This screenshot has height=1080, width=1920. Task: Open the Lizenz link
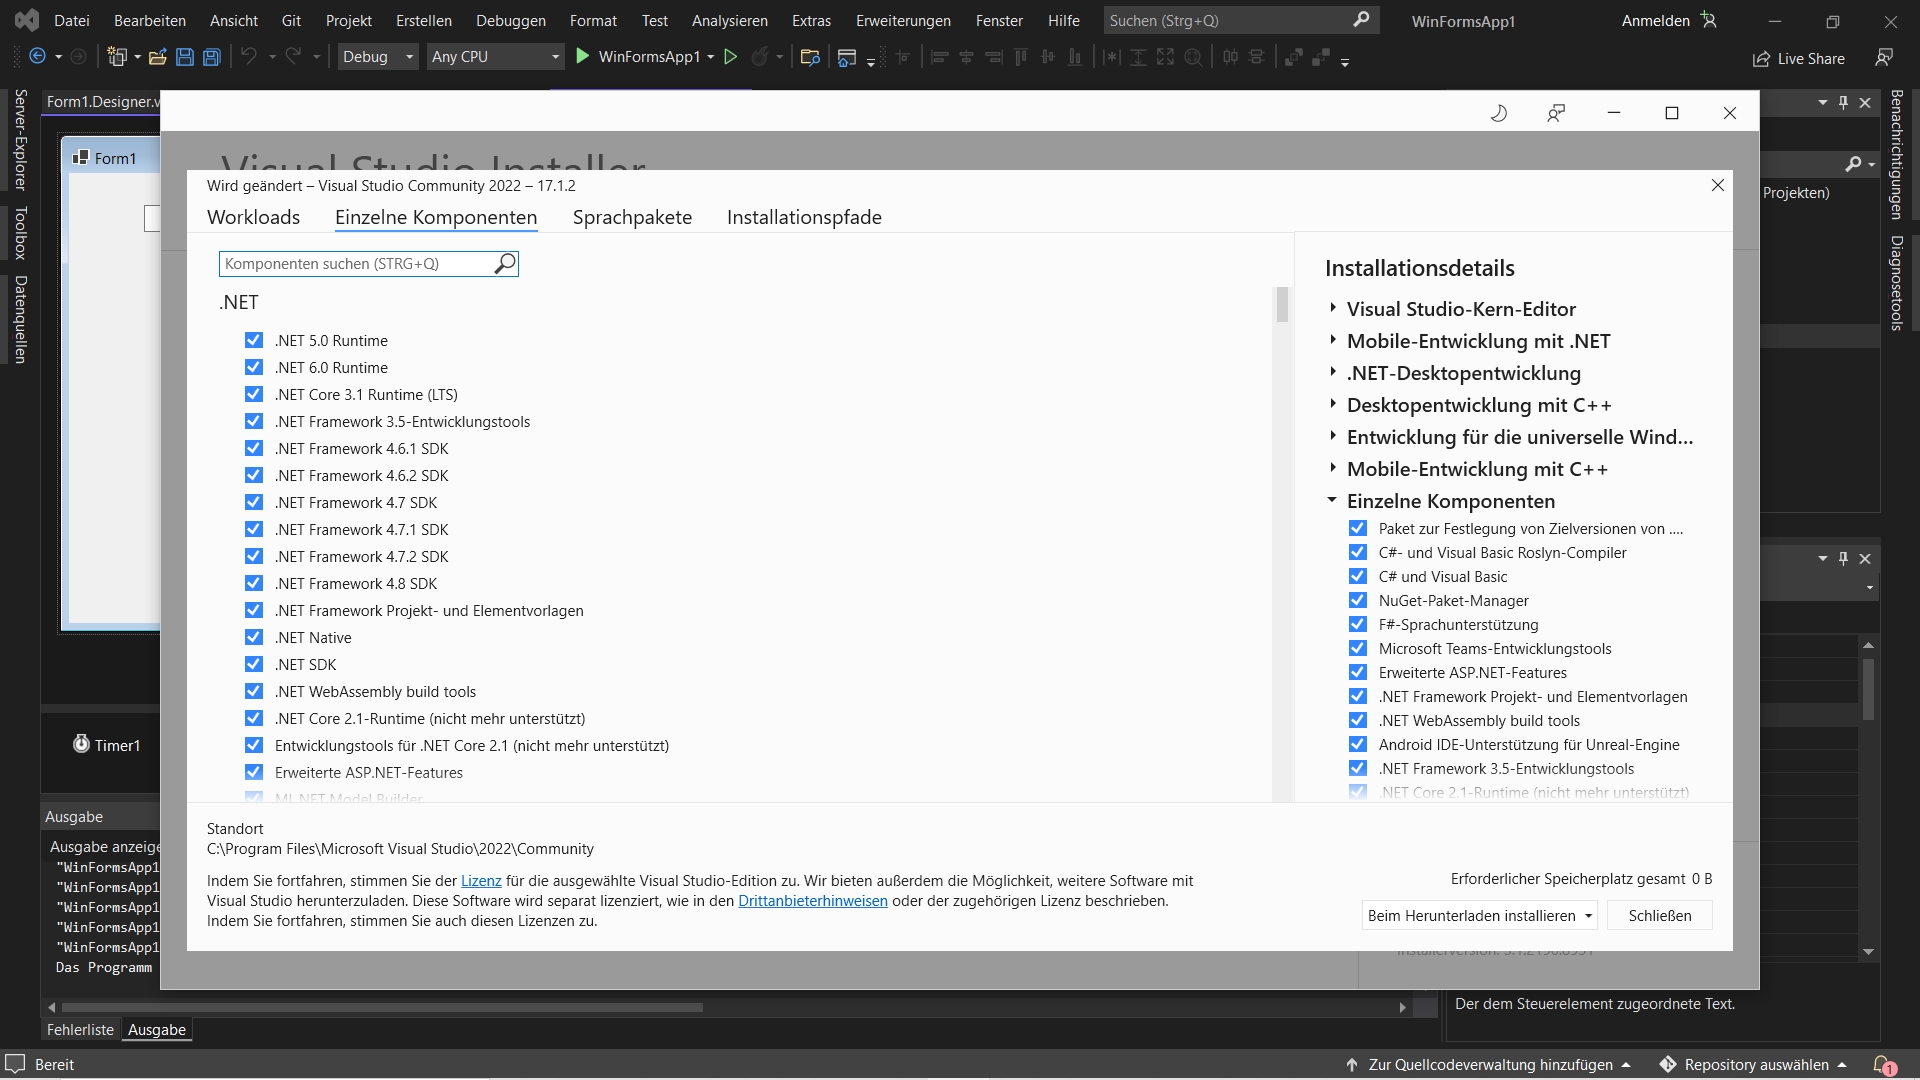[x=481, y=881]
